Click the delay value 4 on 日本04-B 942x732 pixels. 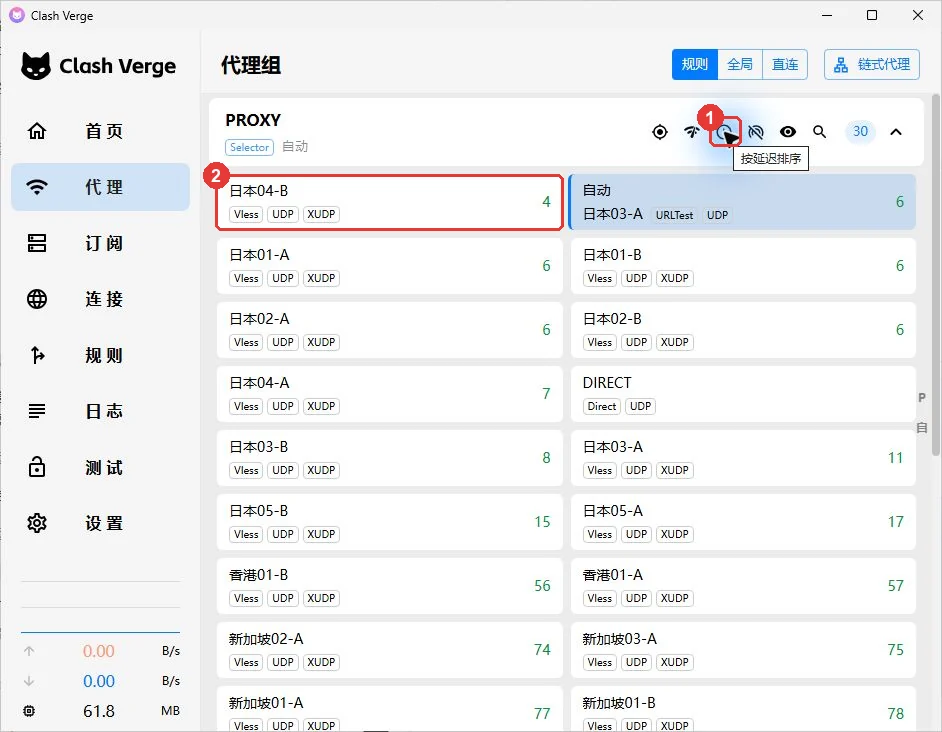(x=546, y=202)
